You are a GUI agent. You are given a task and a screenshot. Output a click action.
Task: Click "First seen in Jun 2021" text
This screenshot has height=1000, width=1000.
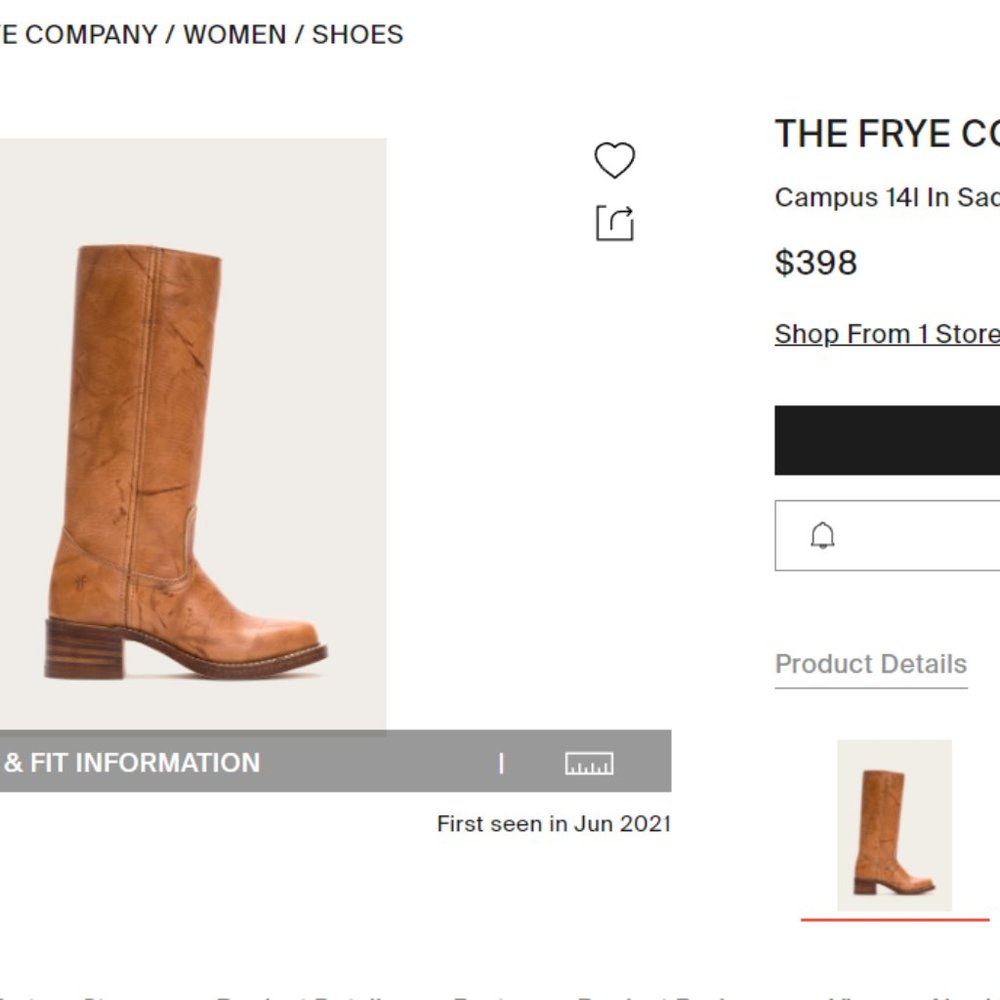(x=555, y=823)
